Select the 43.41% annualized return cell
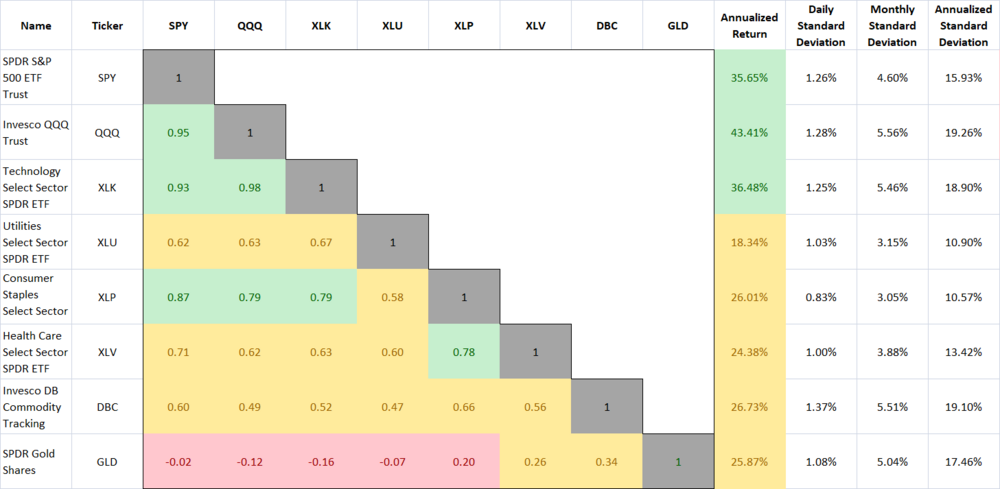The height and width of the screenshot is (489, 1000). [750, 132]
